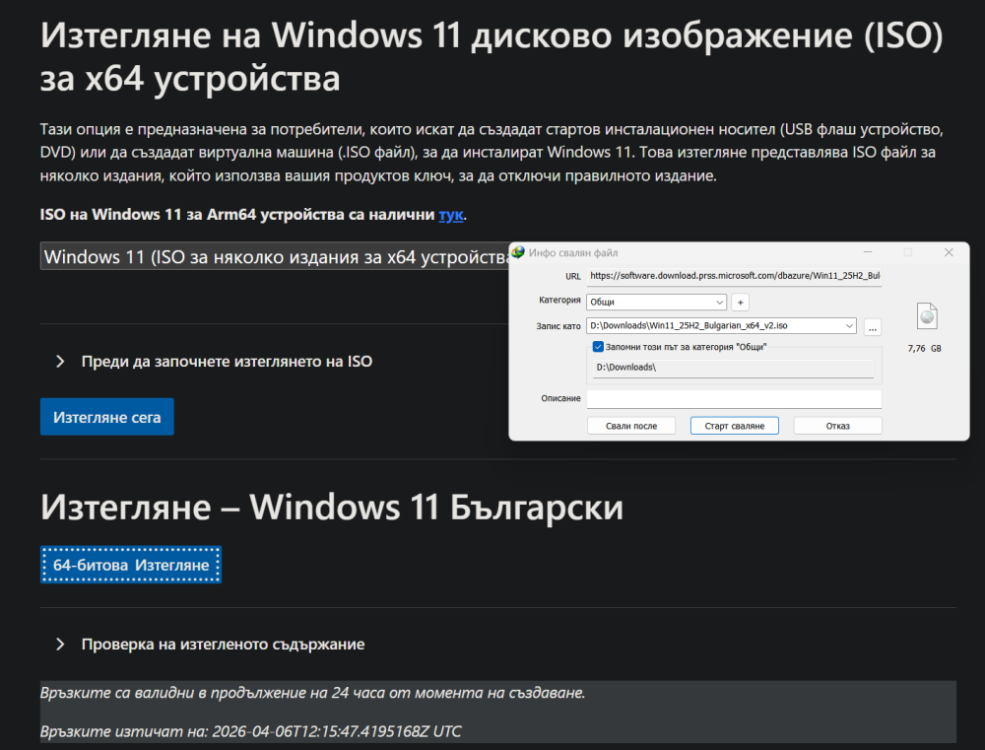Click Отказ button in dialog
Screen dimensions: 985x750
click(837, 426)
